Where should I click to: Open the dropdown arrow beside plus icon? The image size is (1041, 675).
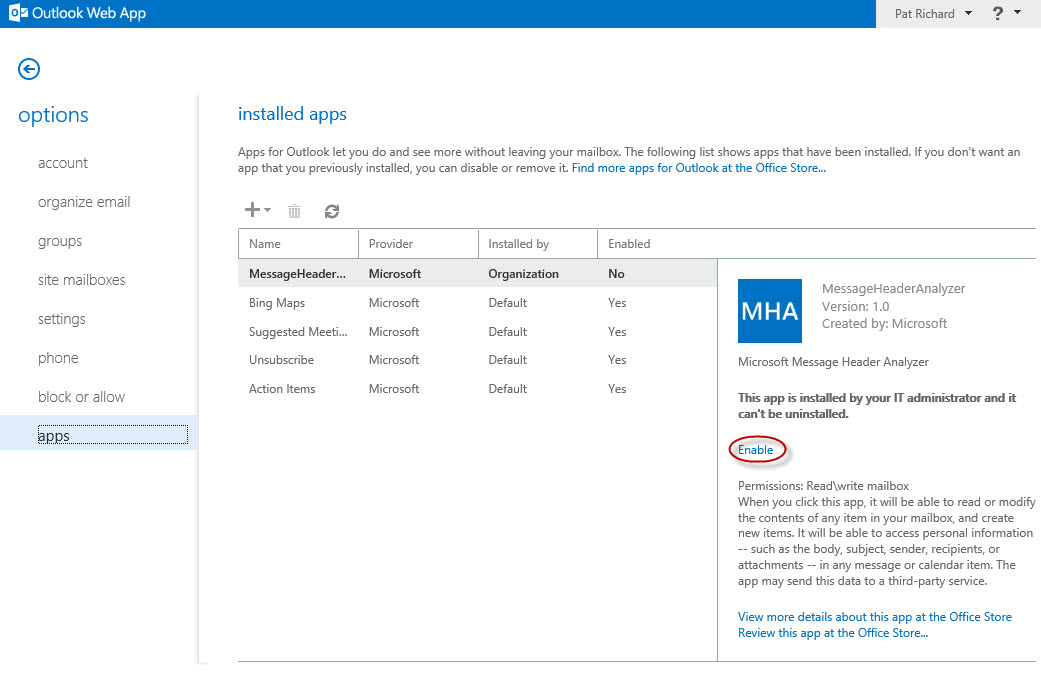(268, 210)
